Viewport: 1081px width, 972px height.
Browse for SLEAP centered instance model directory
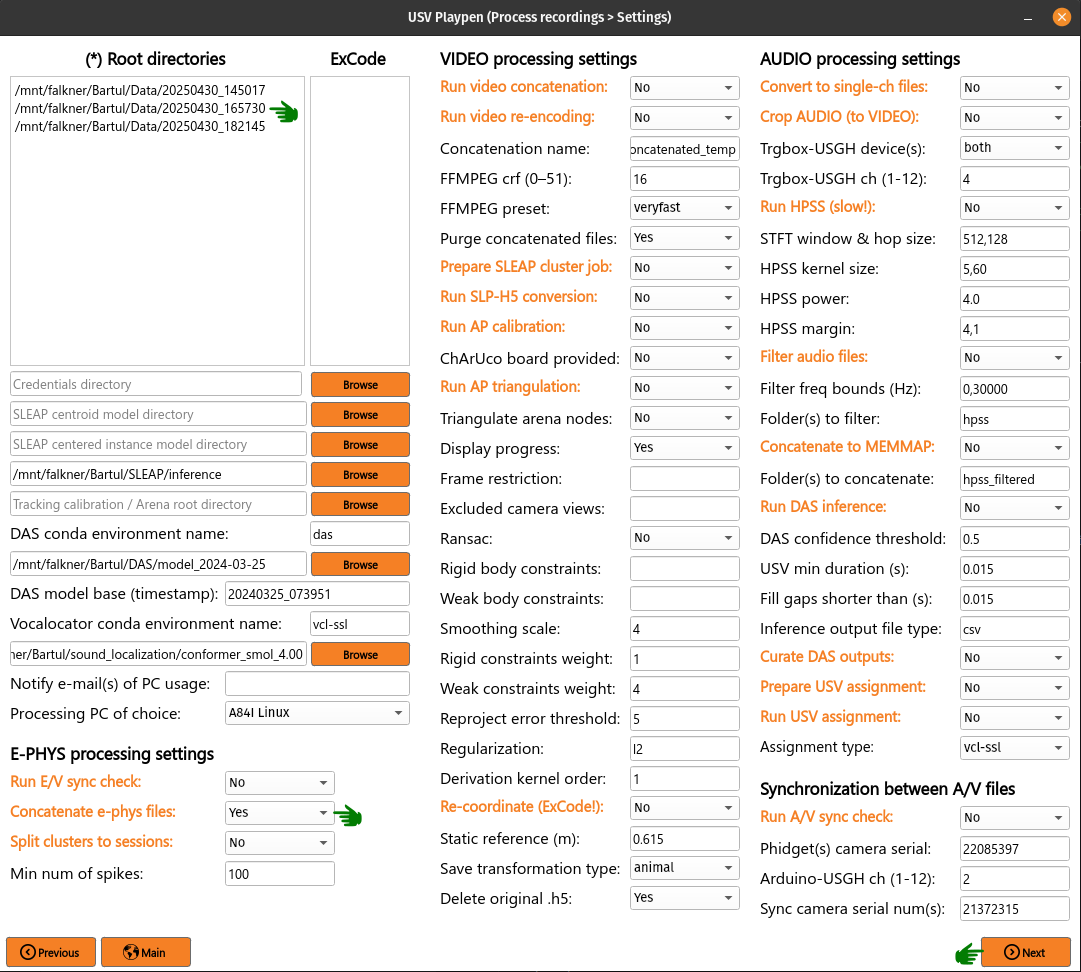[x=360, y=445]
